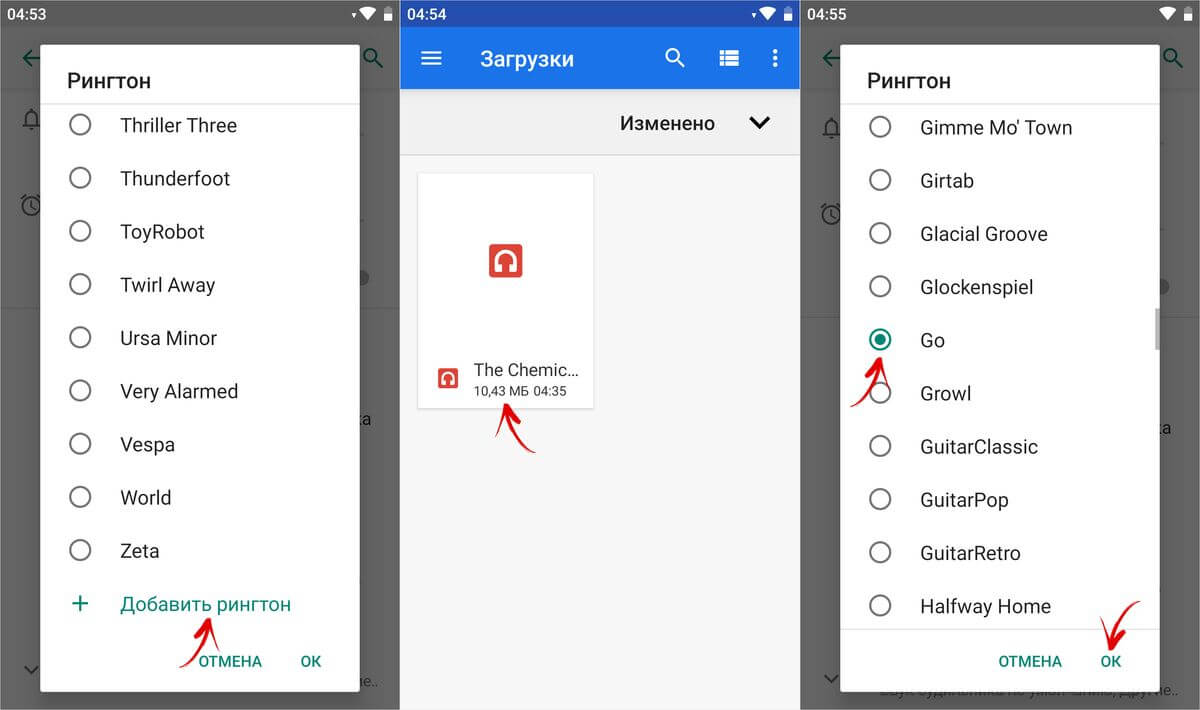Screen dimensions: 1200x710
Task: Tap Добавить рингтон to add a ringtone
Action: tap(205, 604)
